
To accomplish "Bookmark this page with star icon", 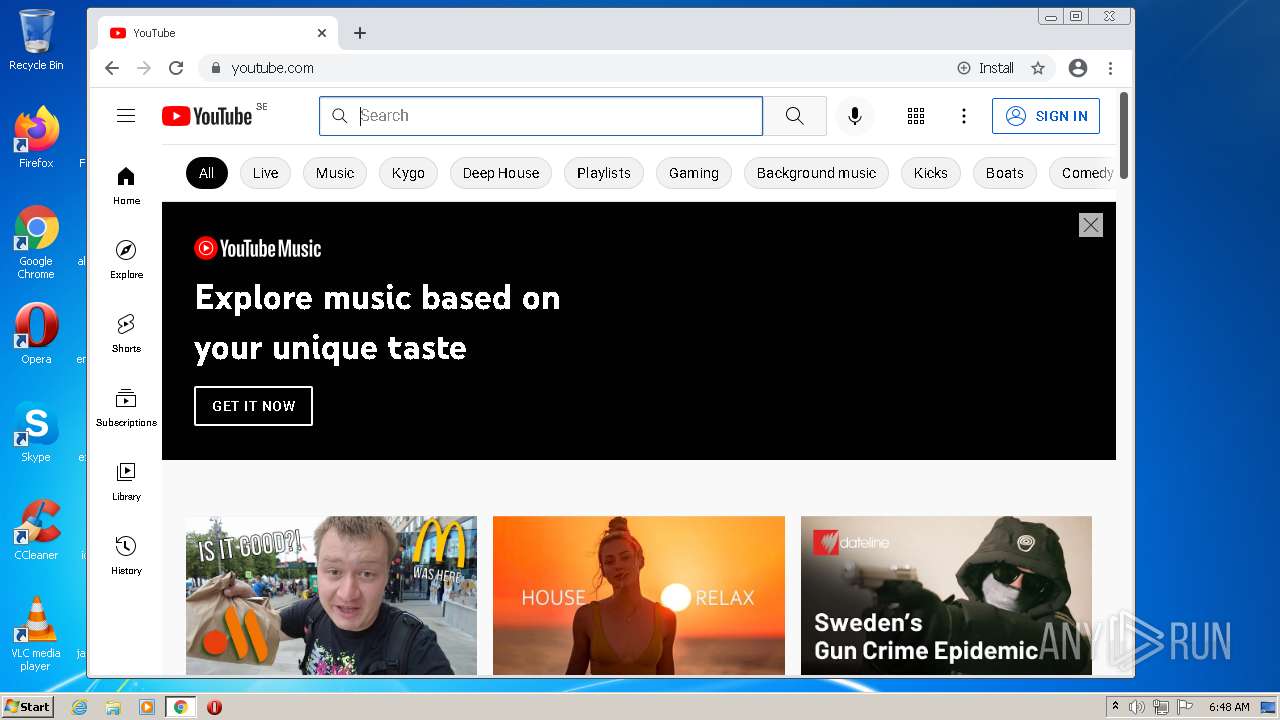I will tap(1038, 68).
